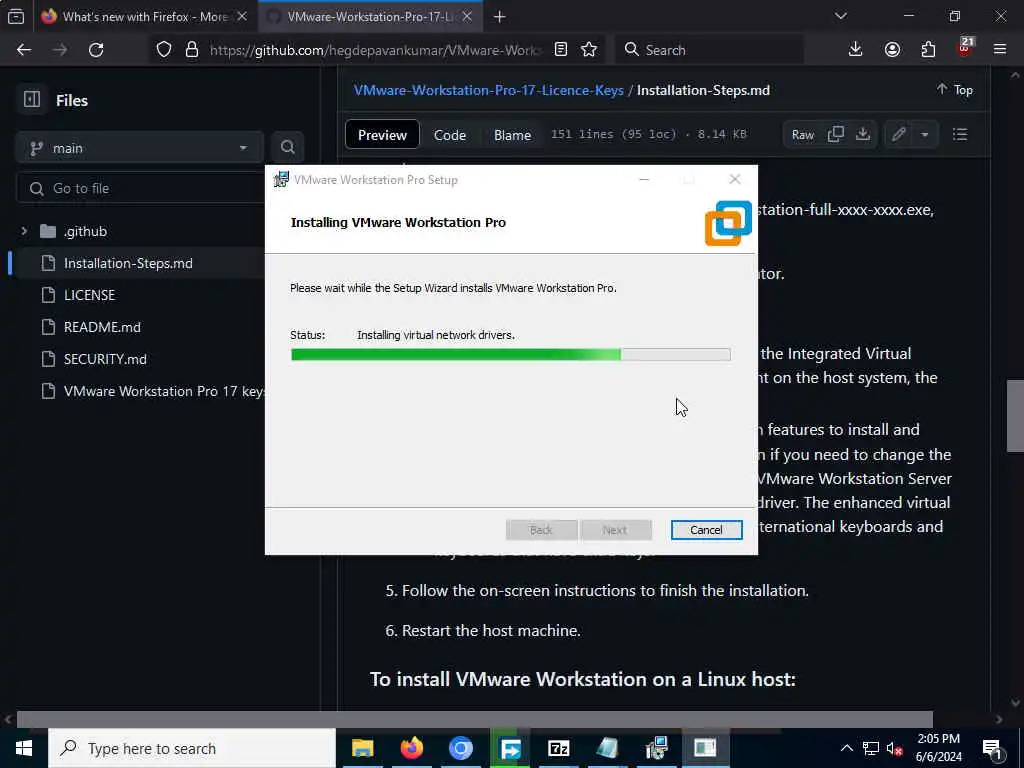
Task: Open VMware Workstation Pro 17 keys file
Action: click(x=163, y=391)
